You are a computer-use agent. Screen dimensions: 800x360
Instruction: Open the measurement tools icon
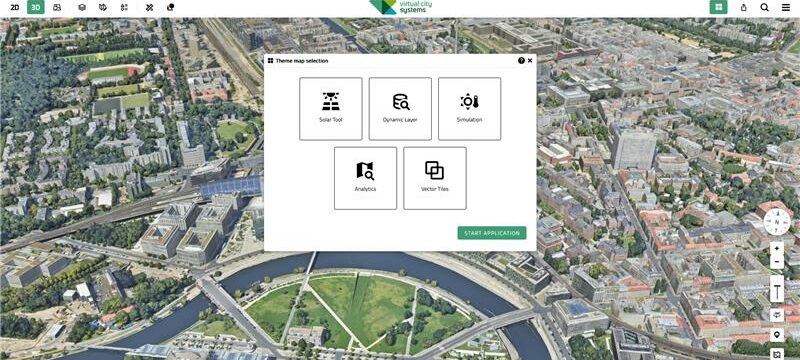(149, 7)
